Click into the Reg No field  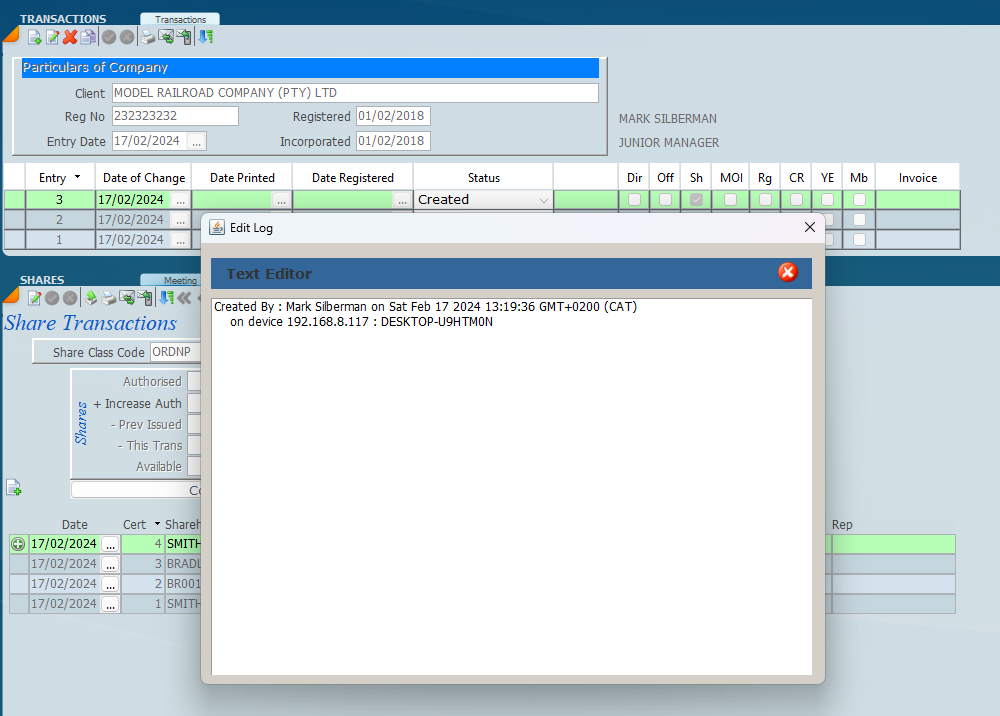tap(174, 116)
